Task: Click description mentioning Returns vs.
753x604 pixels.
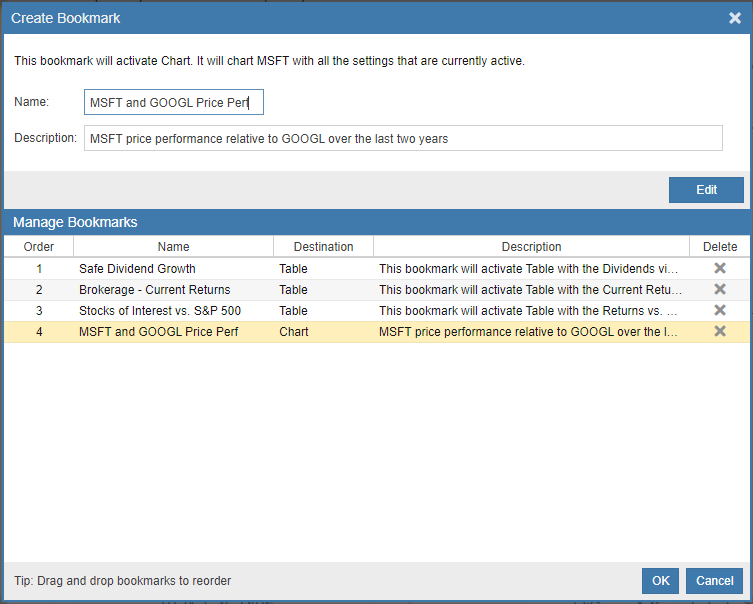Action: click(528, 311)
